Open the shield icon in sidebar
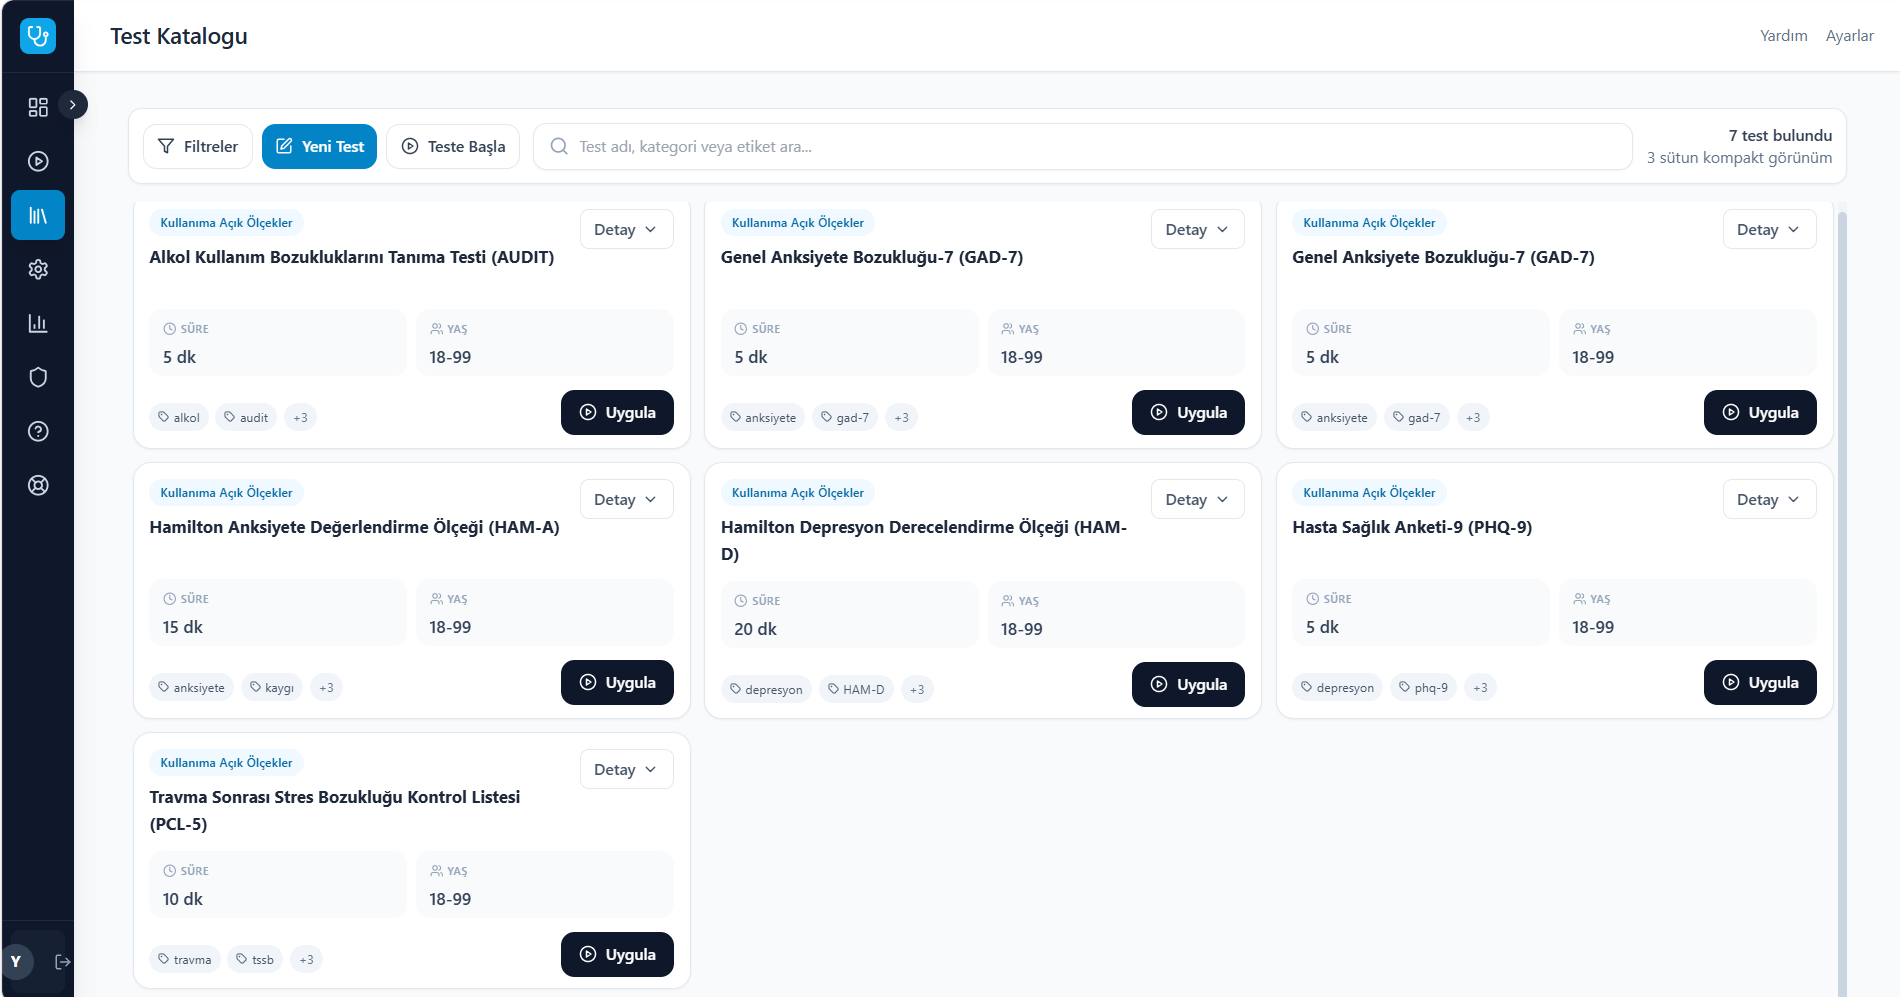Screen dimensions: 1900x997 (38, 377)
